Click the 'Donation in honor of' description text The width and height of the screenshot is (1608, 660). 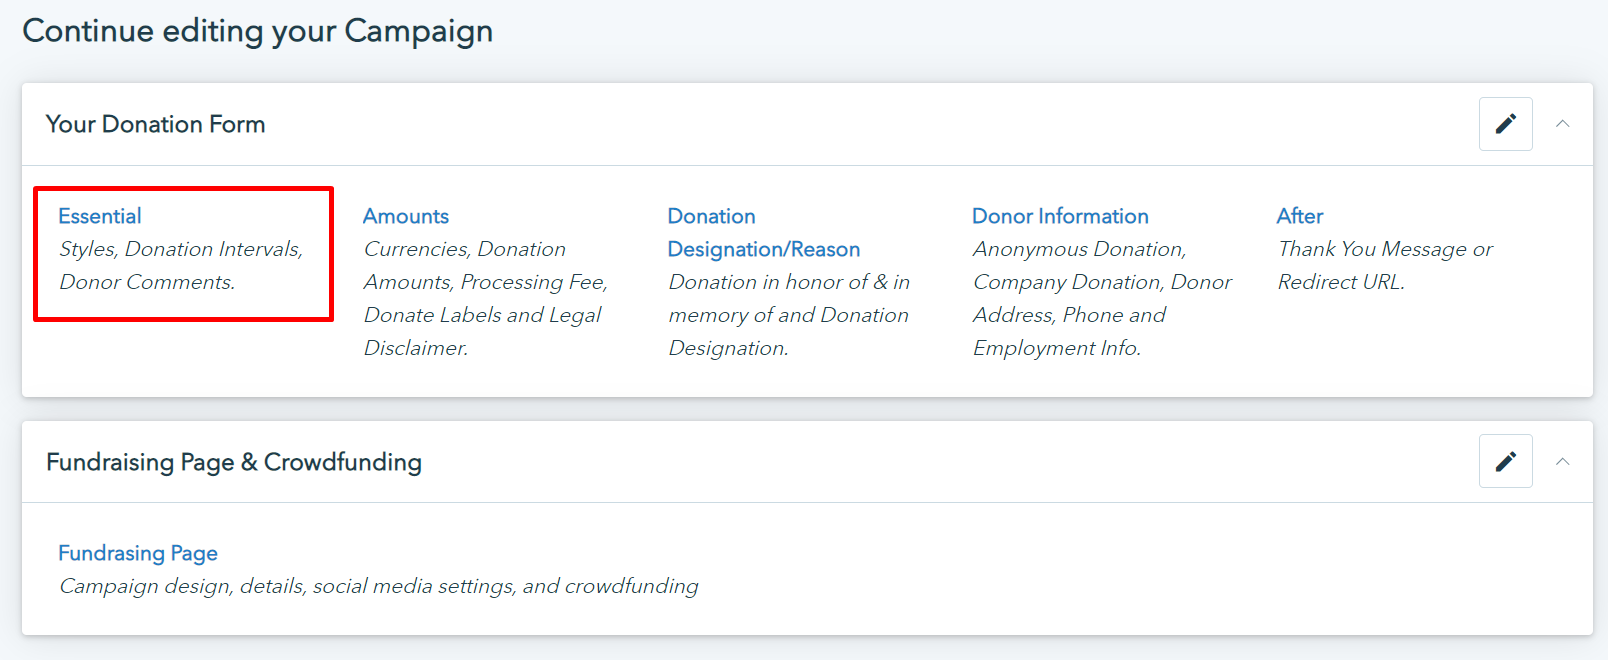[x=789, y=315]
